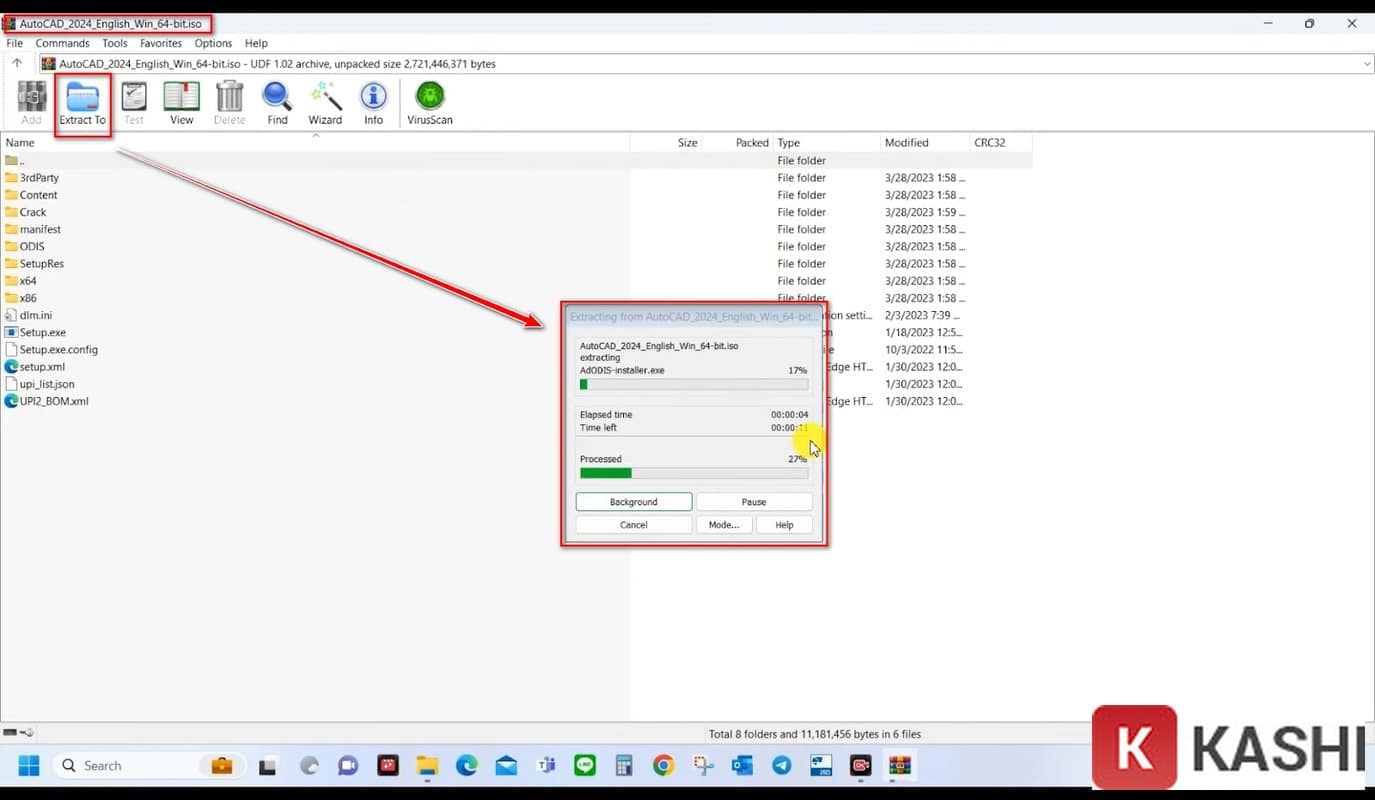
Task: Pause the extraction
Action: pyautogui.click(x=754, y=502)
